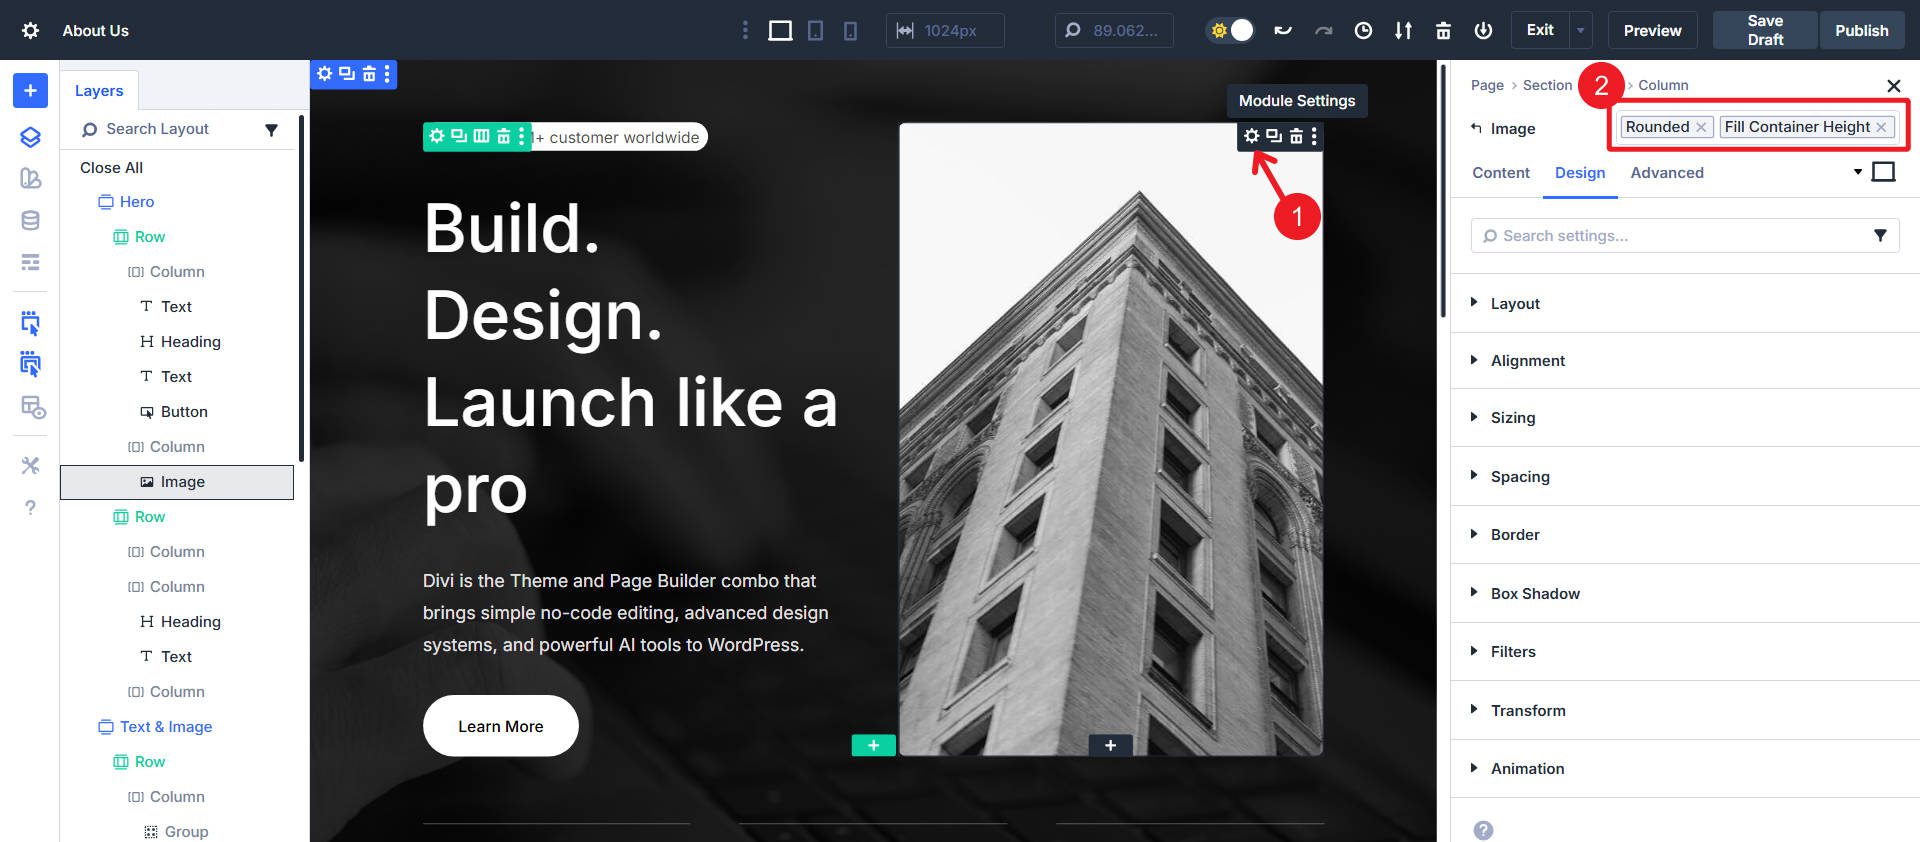Open the Design tab
Screen dimensions: 1920x842
pyautogui.click(x=1580, y=173)
